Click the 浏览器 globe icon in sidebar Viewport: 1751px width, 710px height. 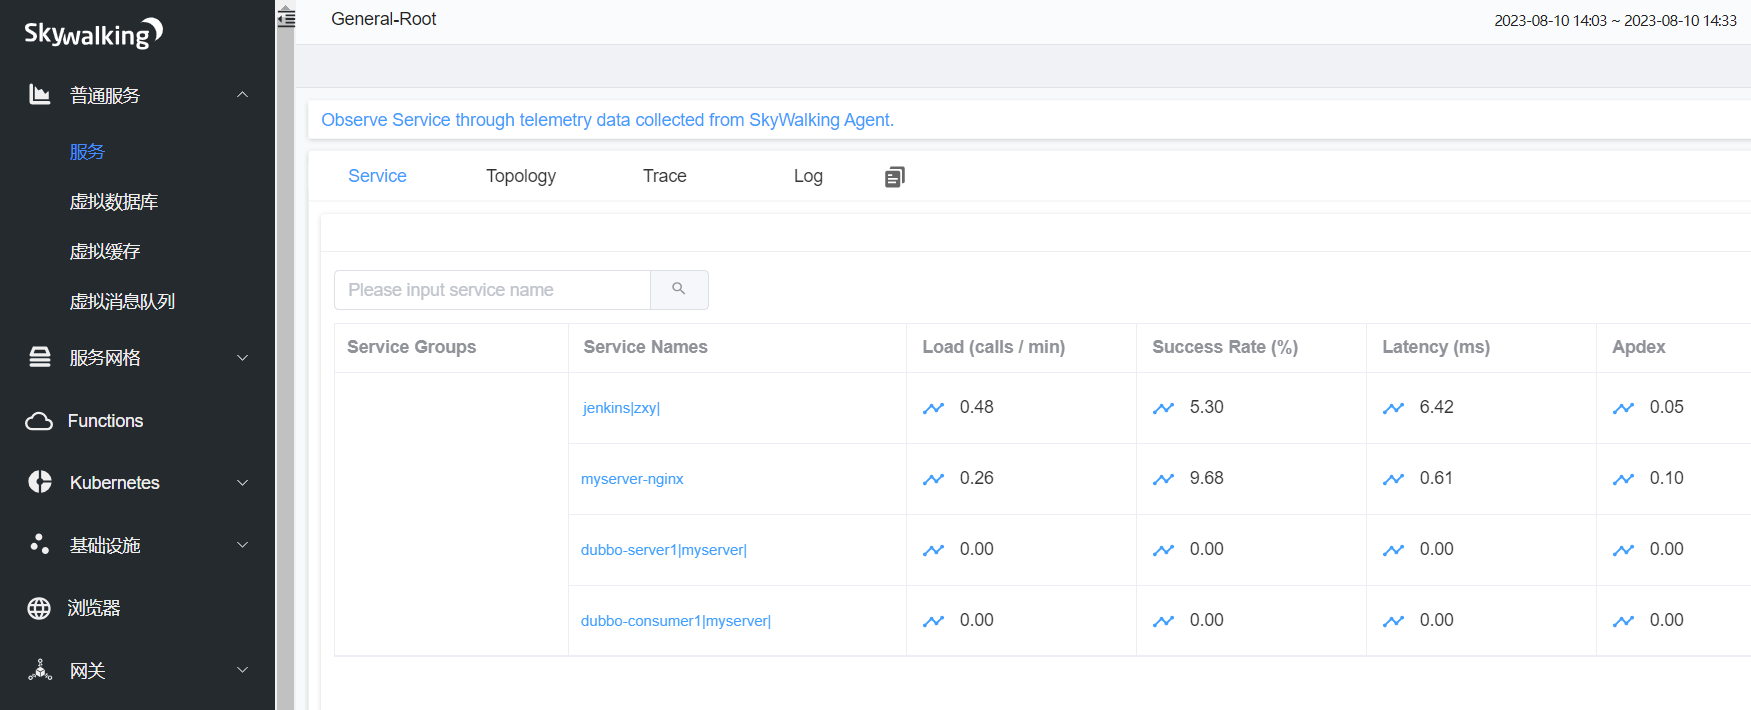point(39,608)
